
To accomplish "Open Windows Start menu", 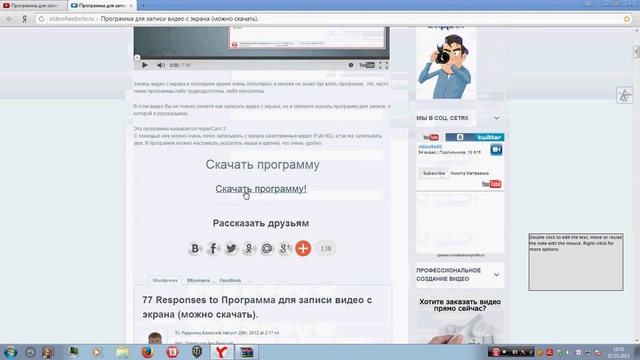I will click(10, 352).
